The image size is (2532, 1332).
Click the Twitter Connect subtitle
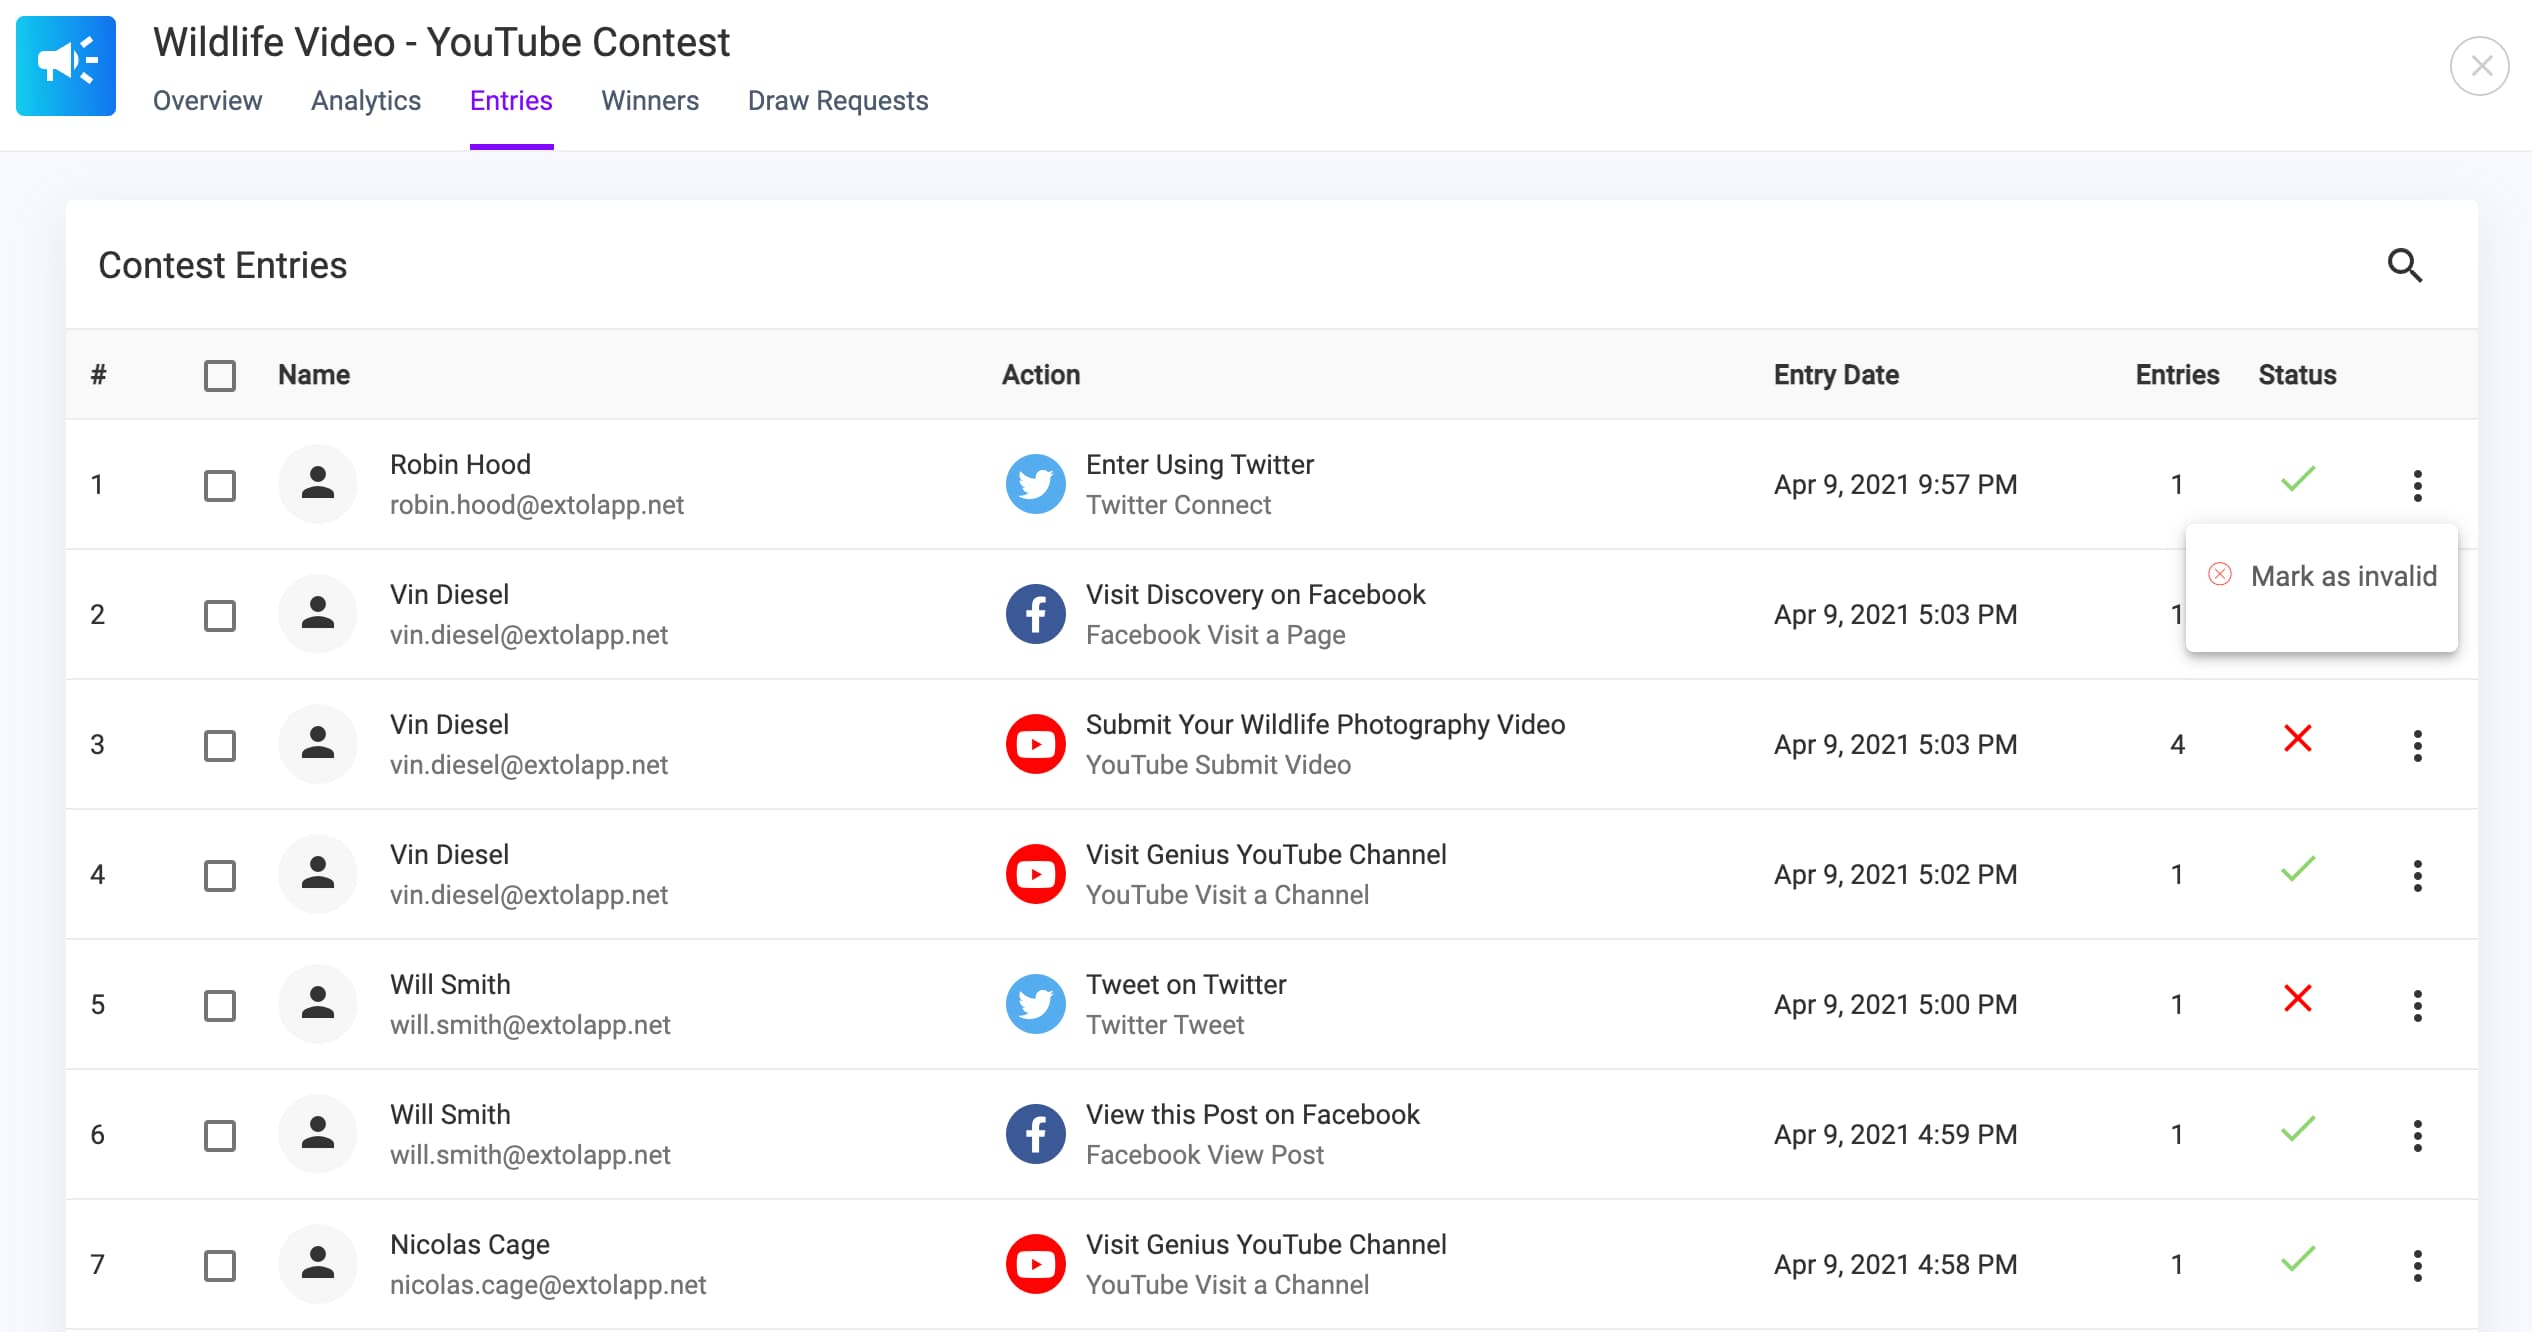(x=1179, y=505)
